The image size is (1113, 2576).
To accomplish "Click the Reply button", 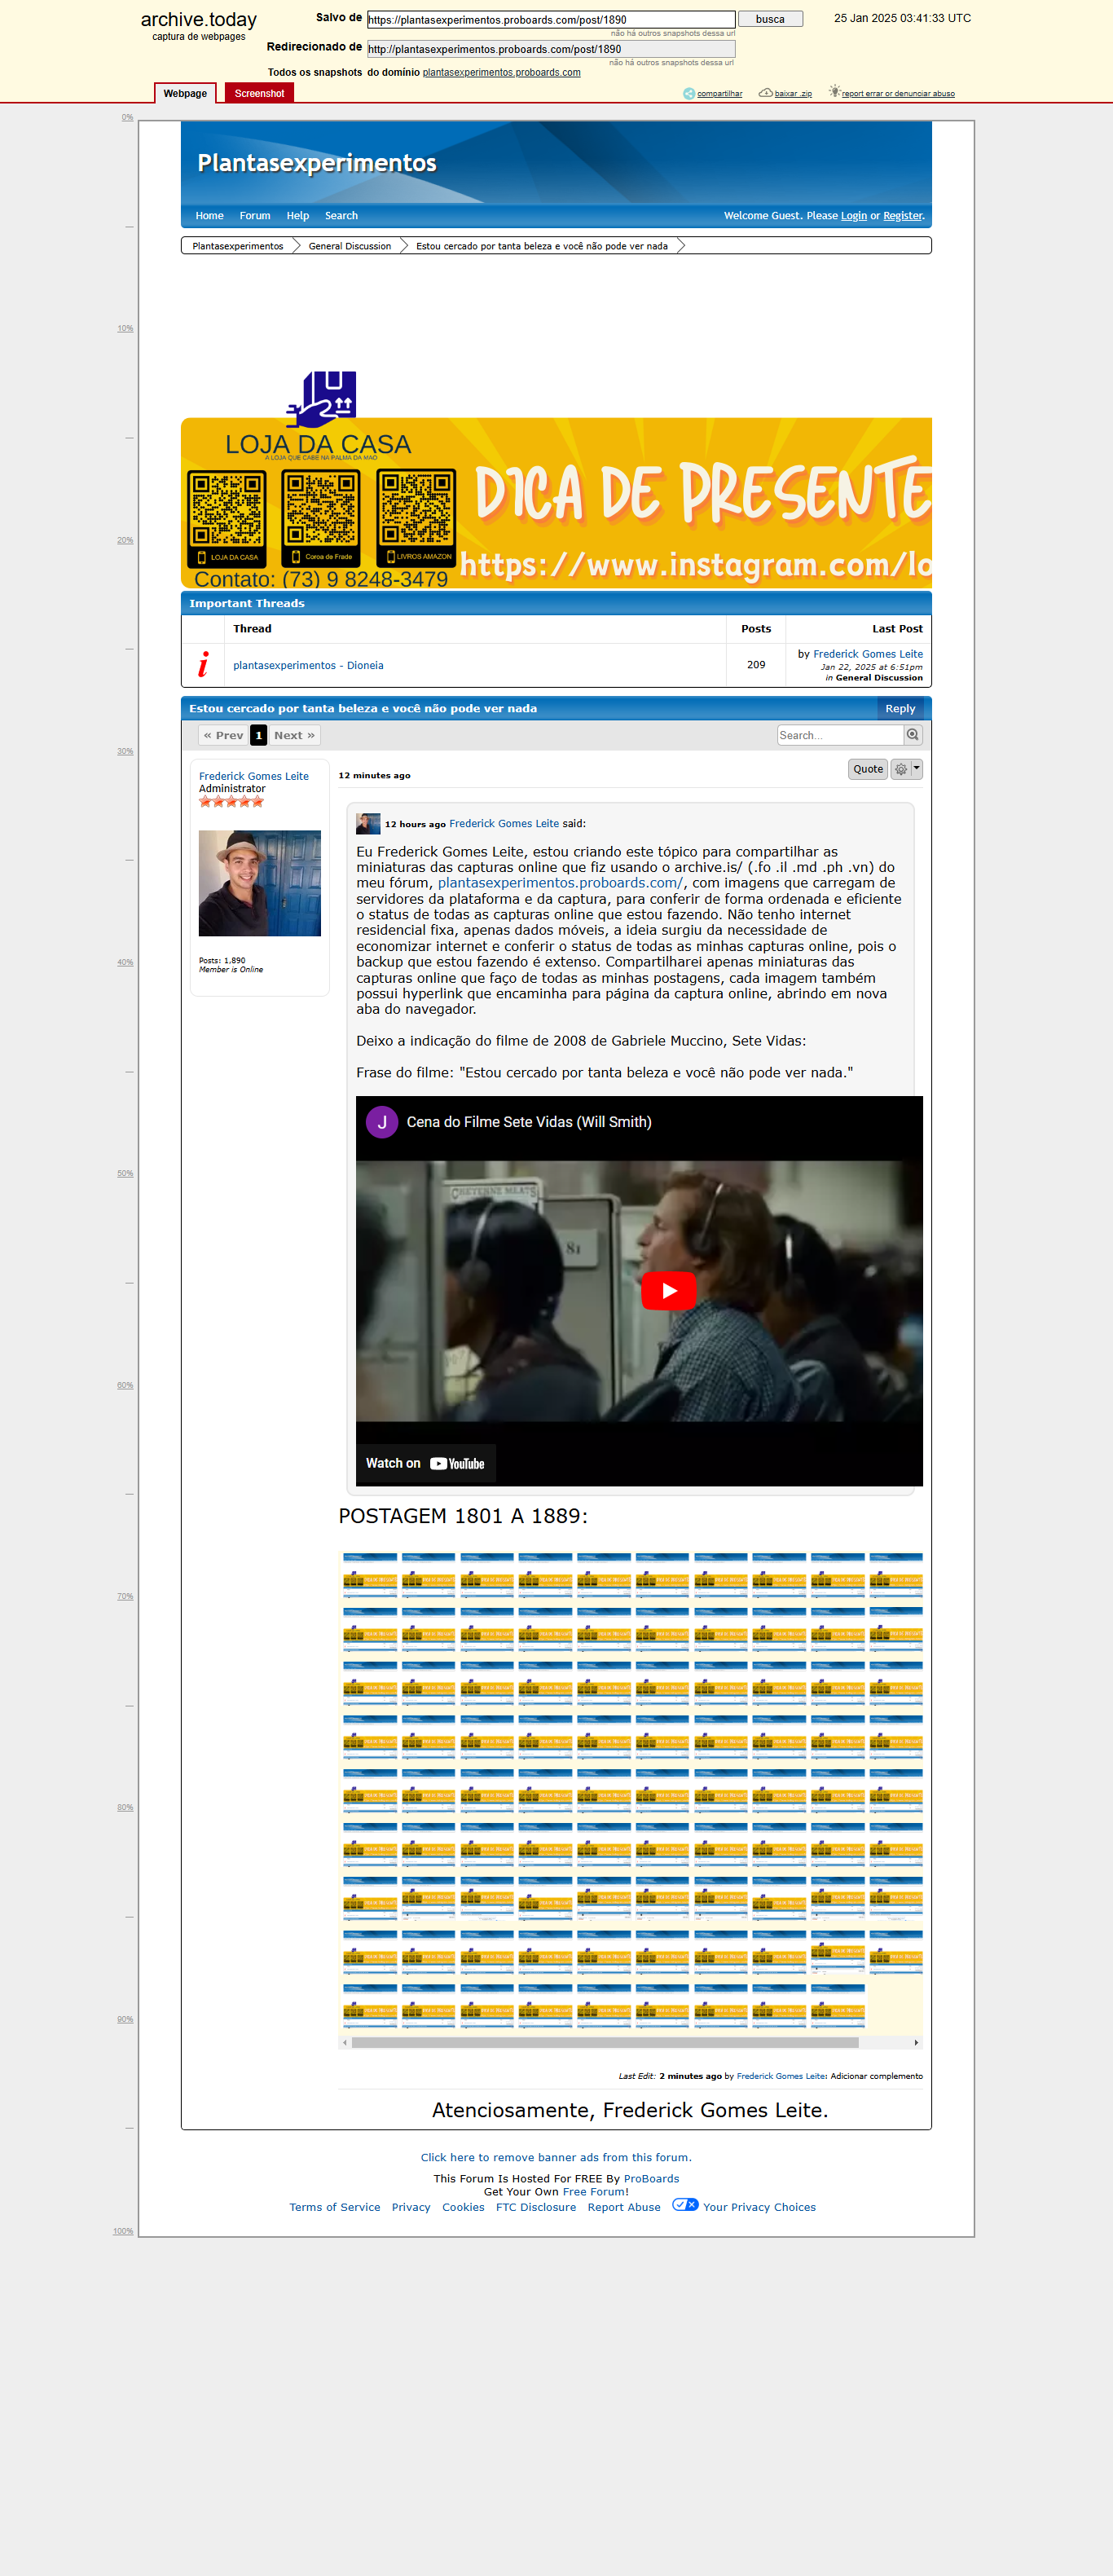I will (900, 709).
